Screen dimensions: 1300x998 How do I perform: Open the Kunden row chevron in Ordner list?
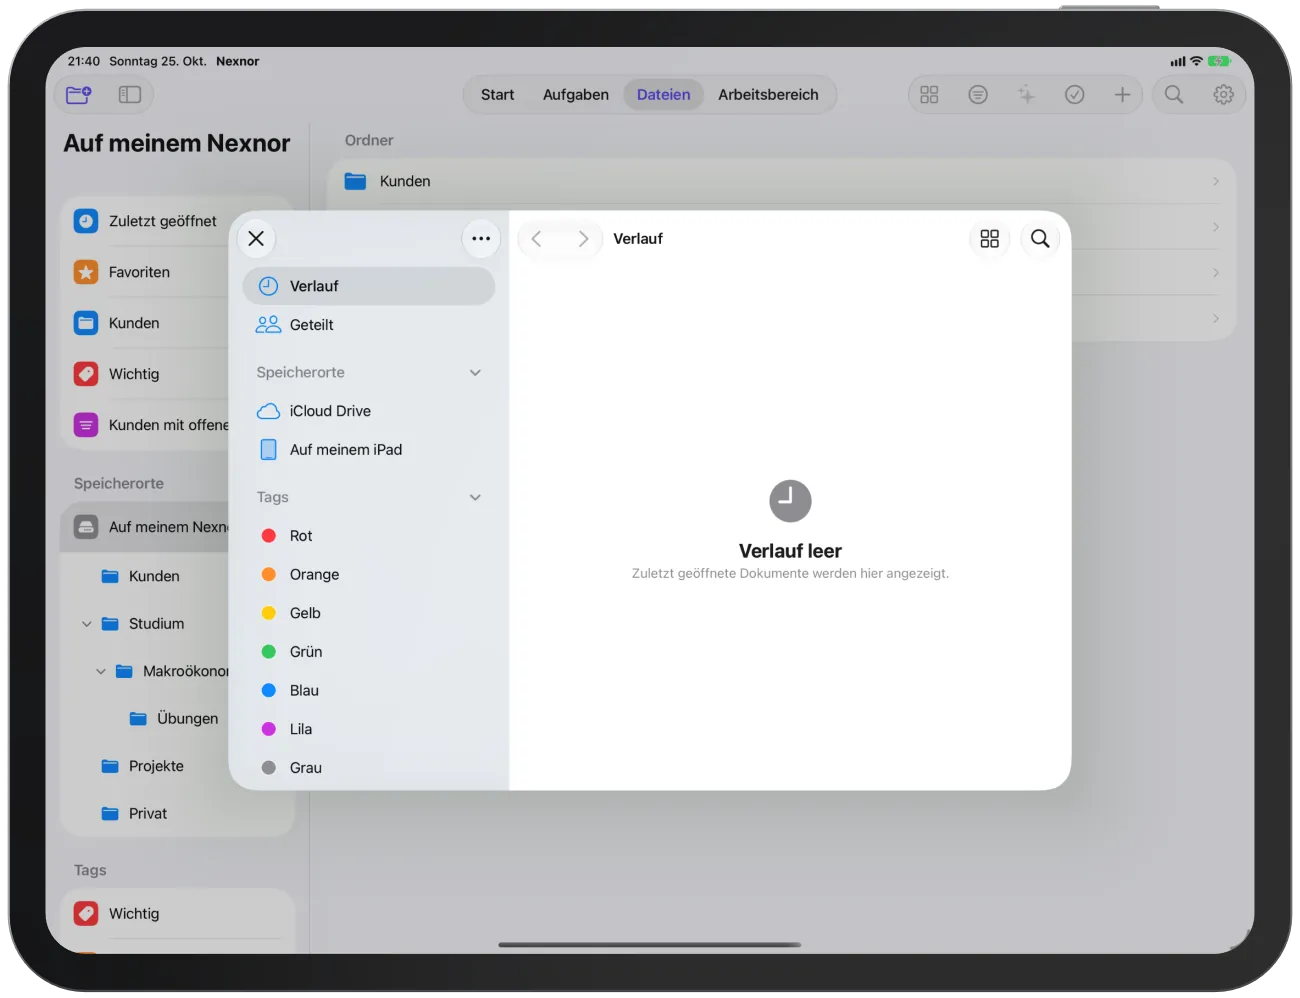coord(1216,181)
